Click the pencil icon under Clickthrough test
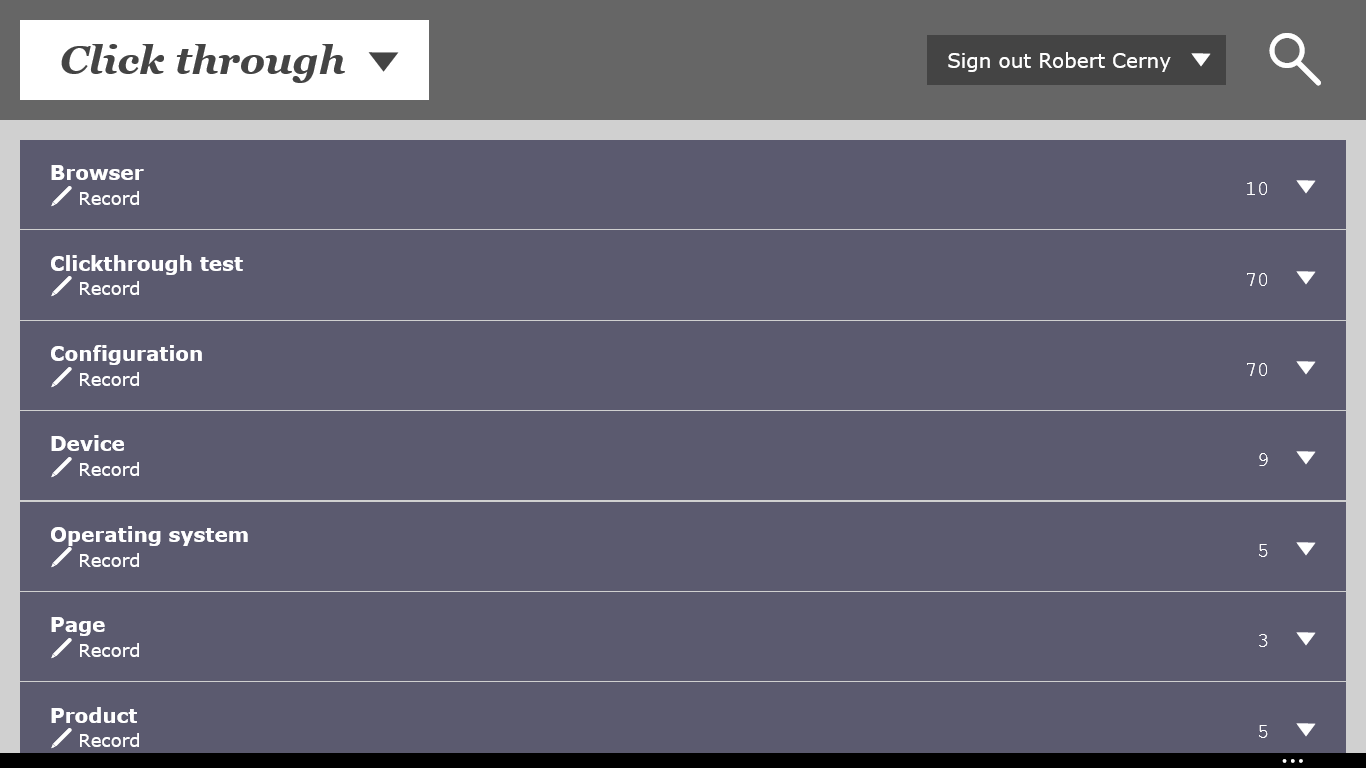Image resolution: width=1366 pixels, height=768 pixels. [x=61, y=287]
